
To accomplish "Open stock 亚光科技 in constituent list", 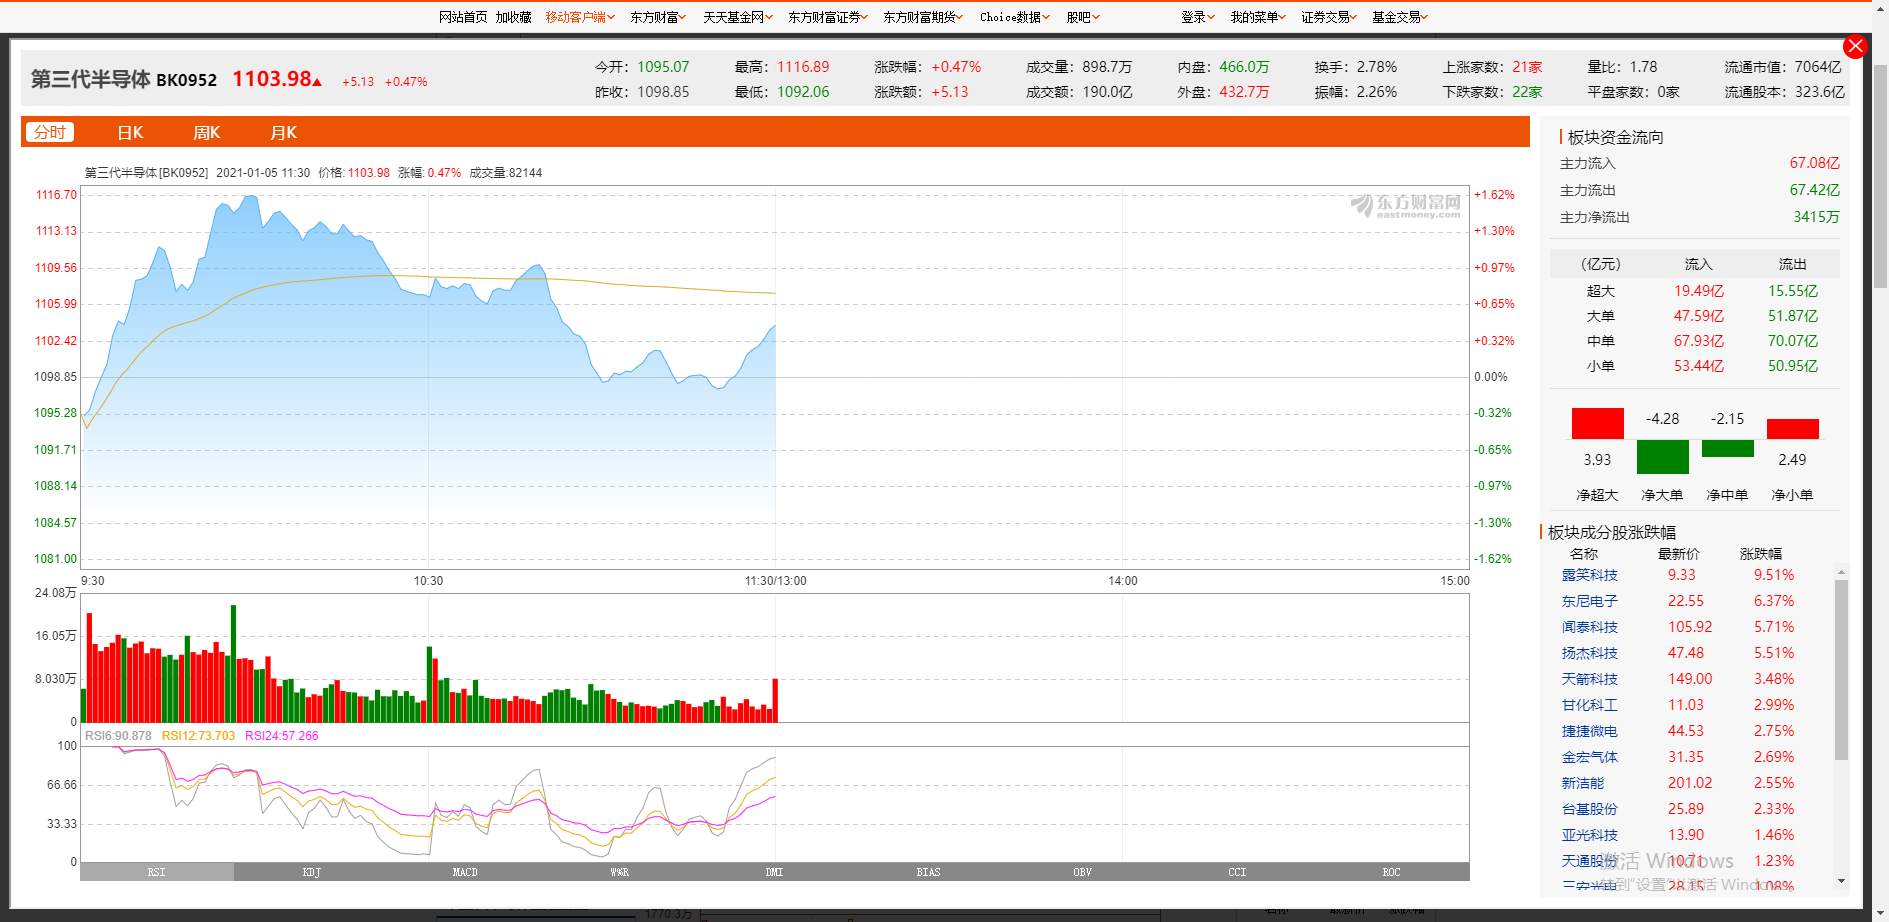I will tap(1589, 835).
